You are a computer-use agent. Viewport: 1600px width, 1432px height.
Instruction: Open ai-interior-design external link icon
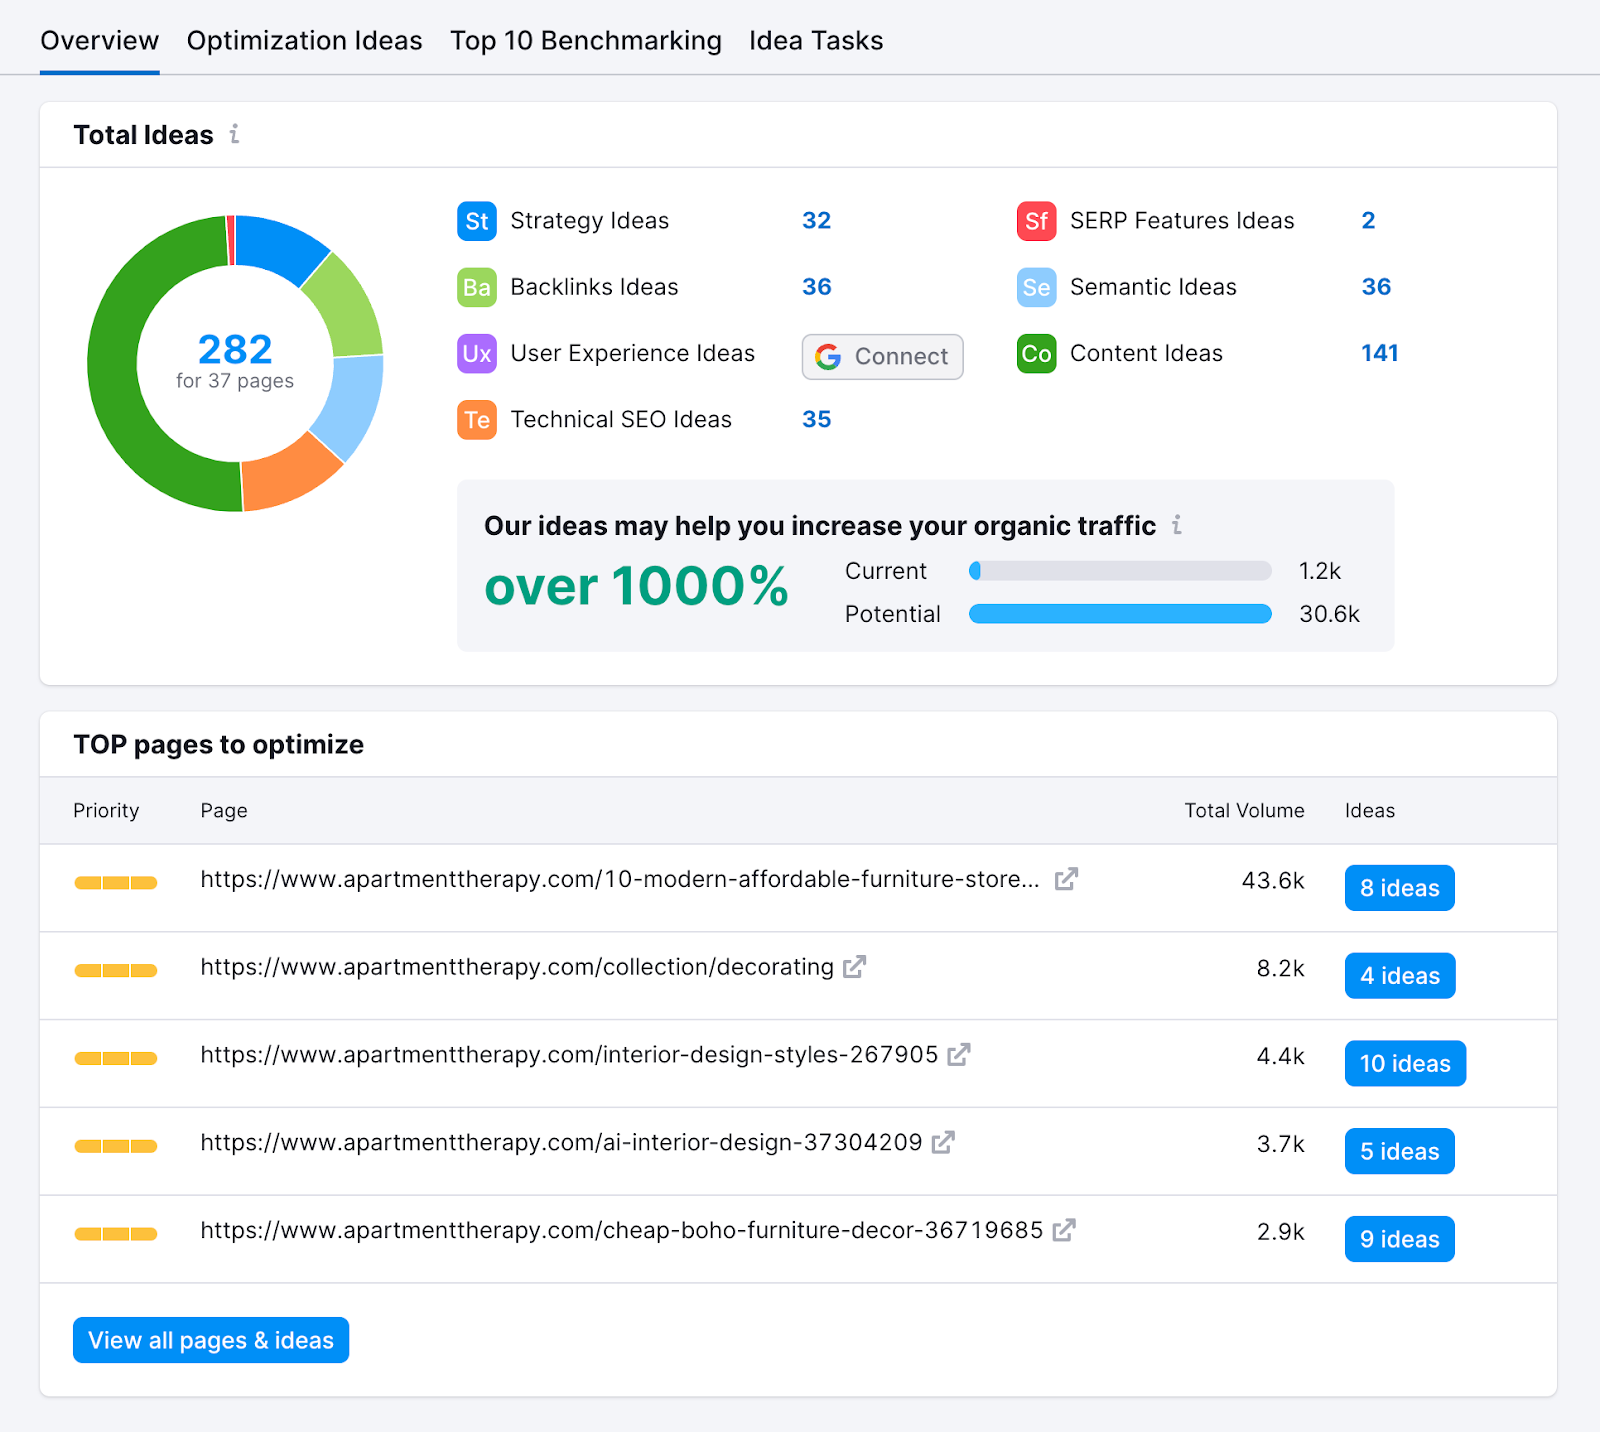point(943,1142)
